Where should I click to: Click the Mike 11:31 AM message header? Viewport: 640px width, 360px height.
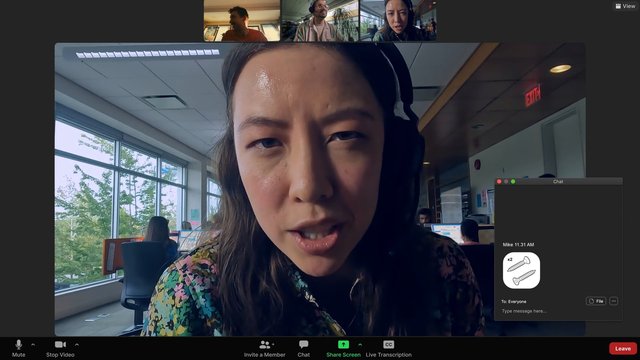(x=518, y=244)
